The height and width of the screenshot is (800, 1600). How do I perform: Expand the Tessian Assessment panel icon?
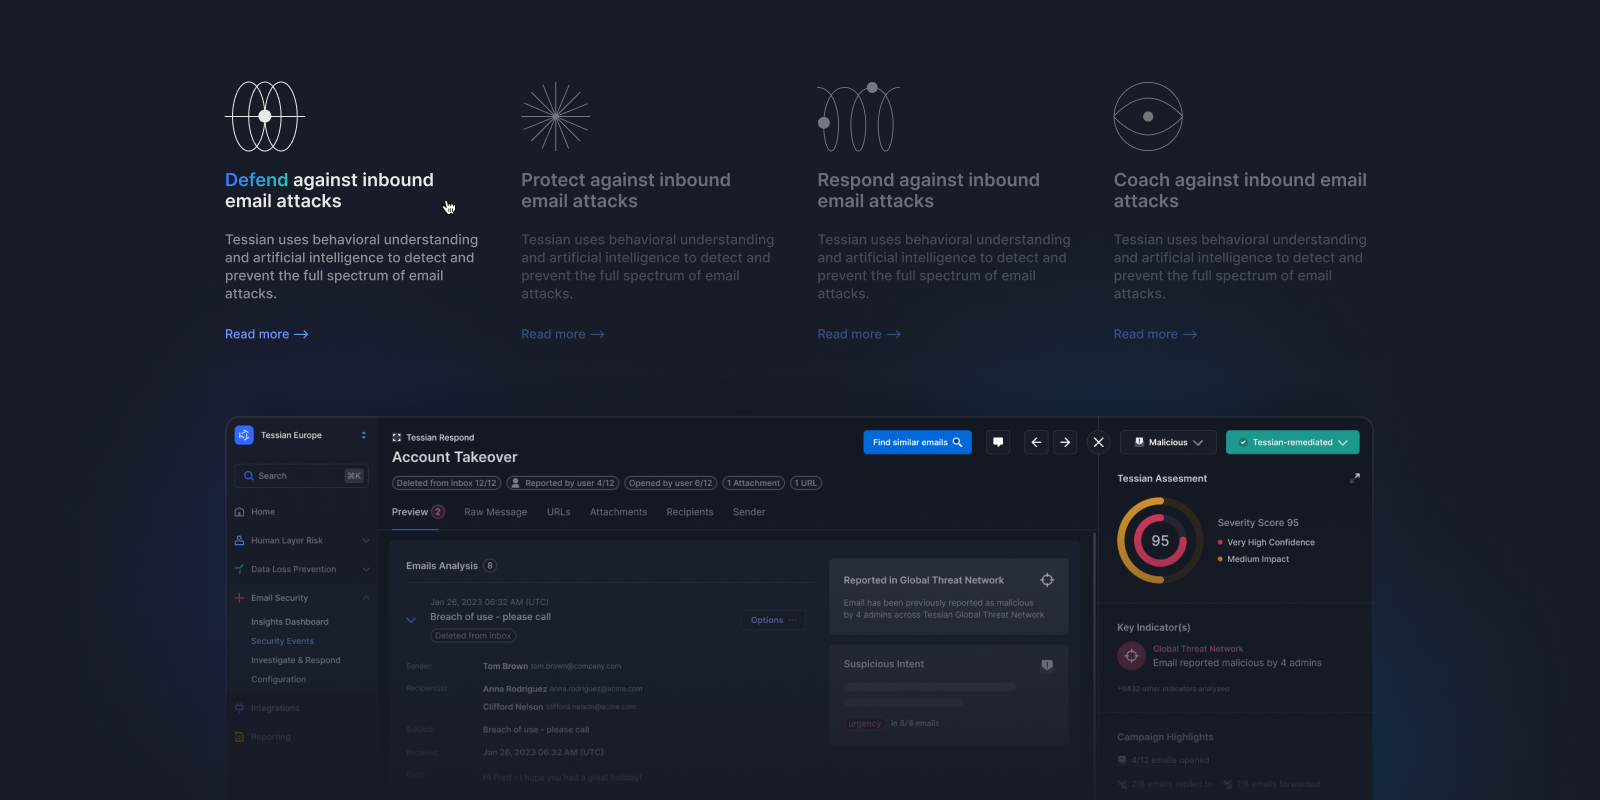coord(1355,478)
